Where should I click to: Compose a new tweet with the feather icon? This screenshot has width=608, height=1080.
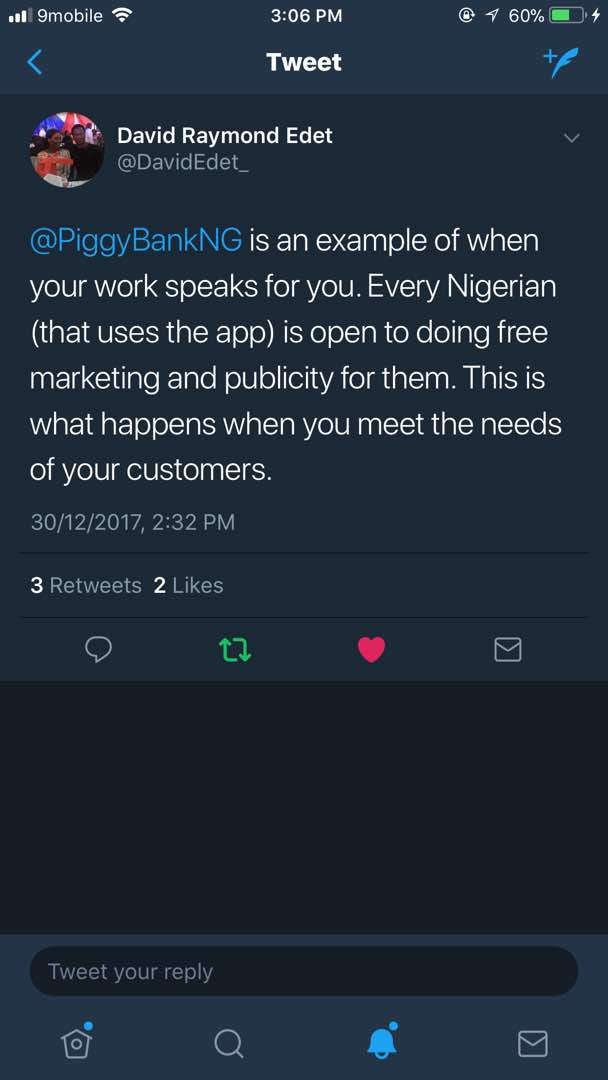pos(560,63)
